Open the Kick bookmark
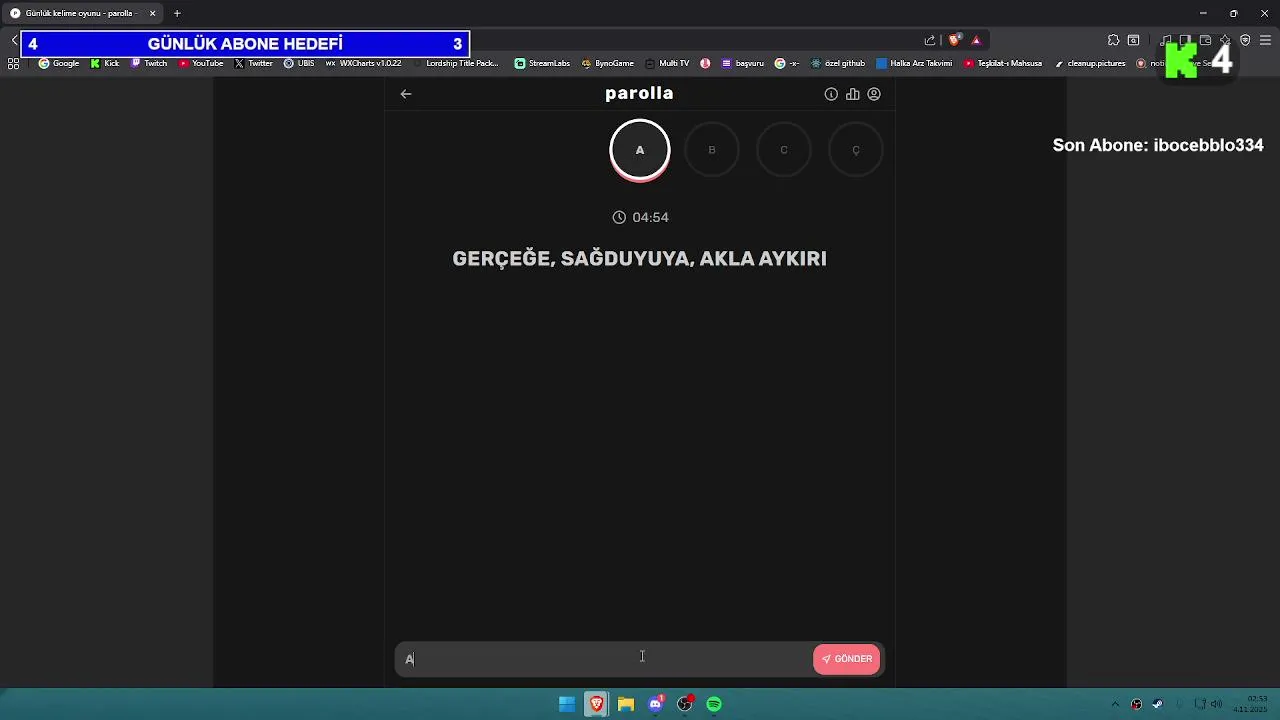Screen dimensions: 1280x720 (x=105, y=63)
